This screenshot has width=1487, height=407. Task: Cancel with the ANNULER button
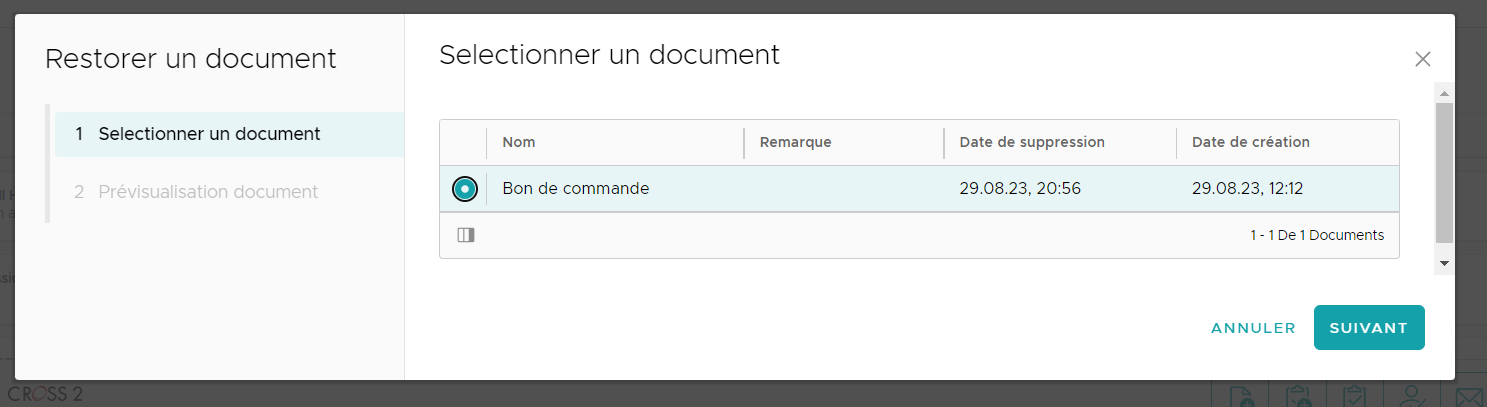click(1253, 328)
